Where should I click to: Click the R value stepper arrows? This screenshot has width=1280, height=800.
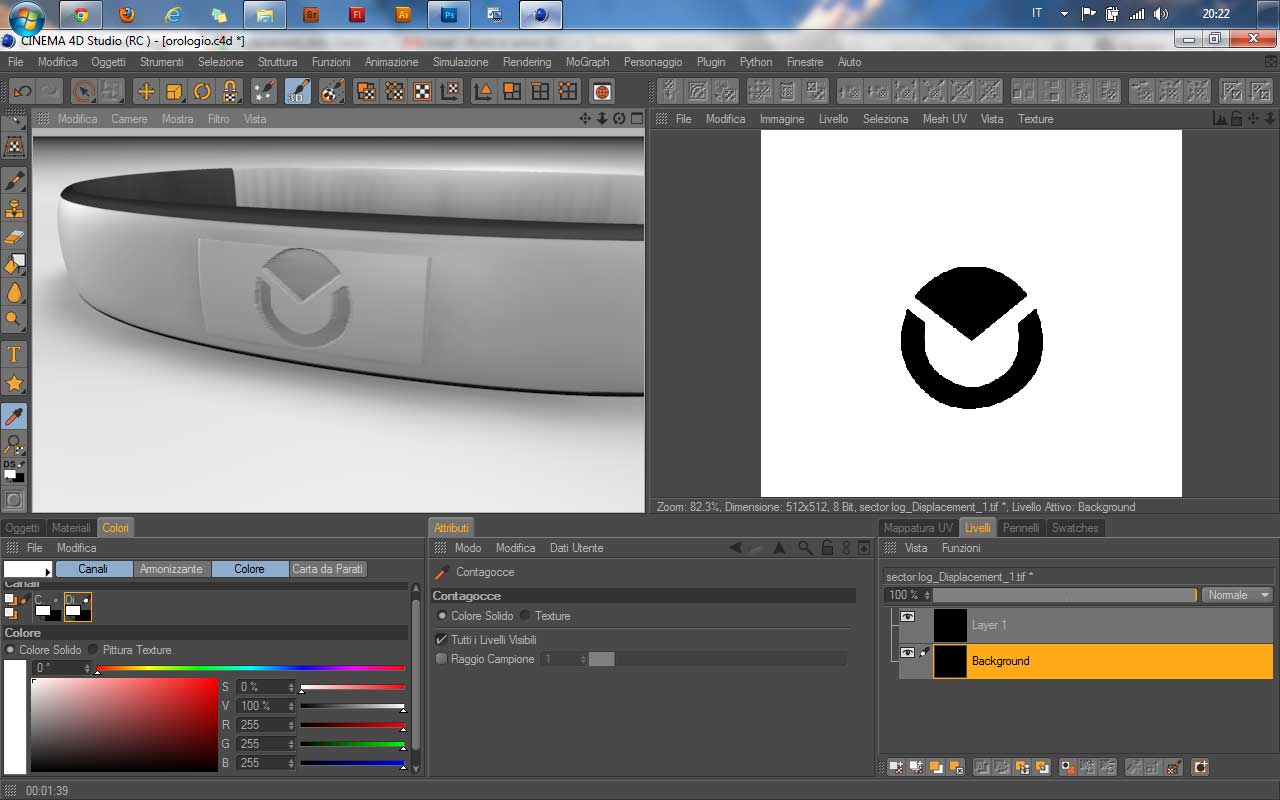[x=291, y=725]
